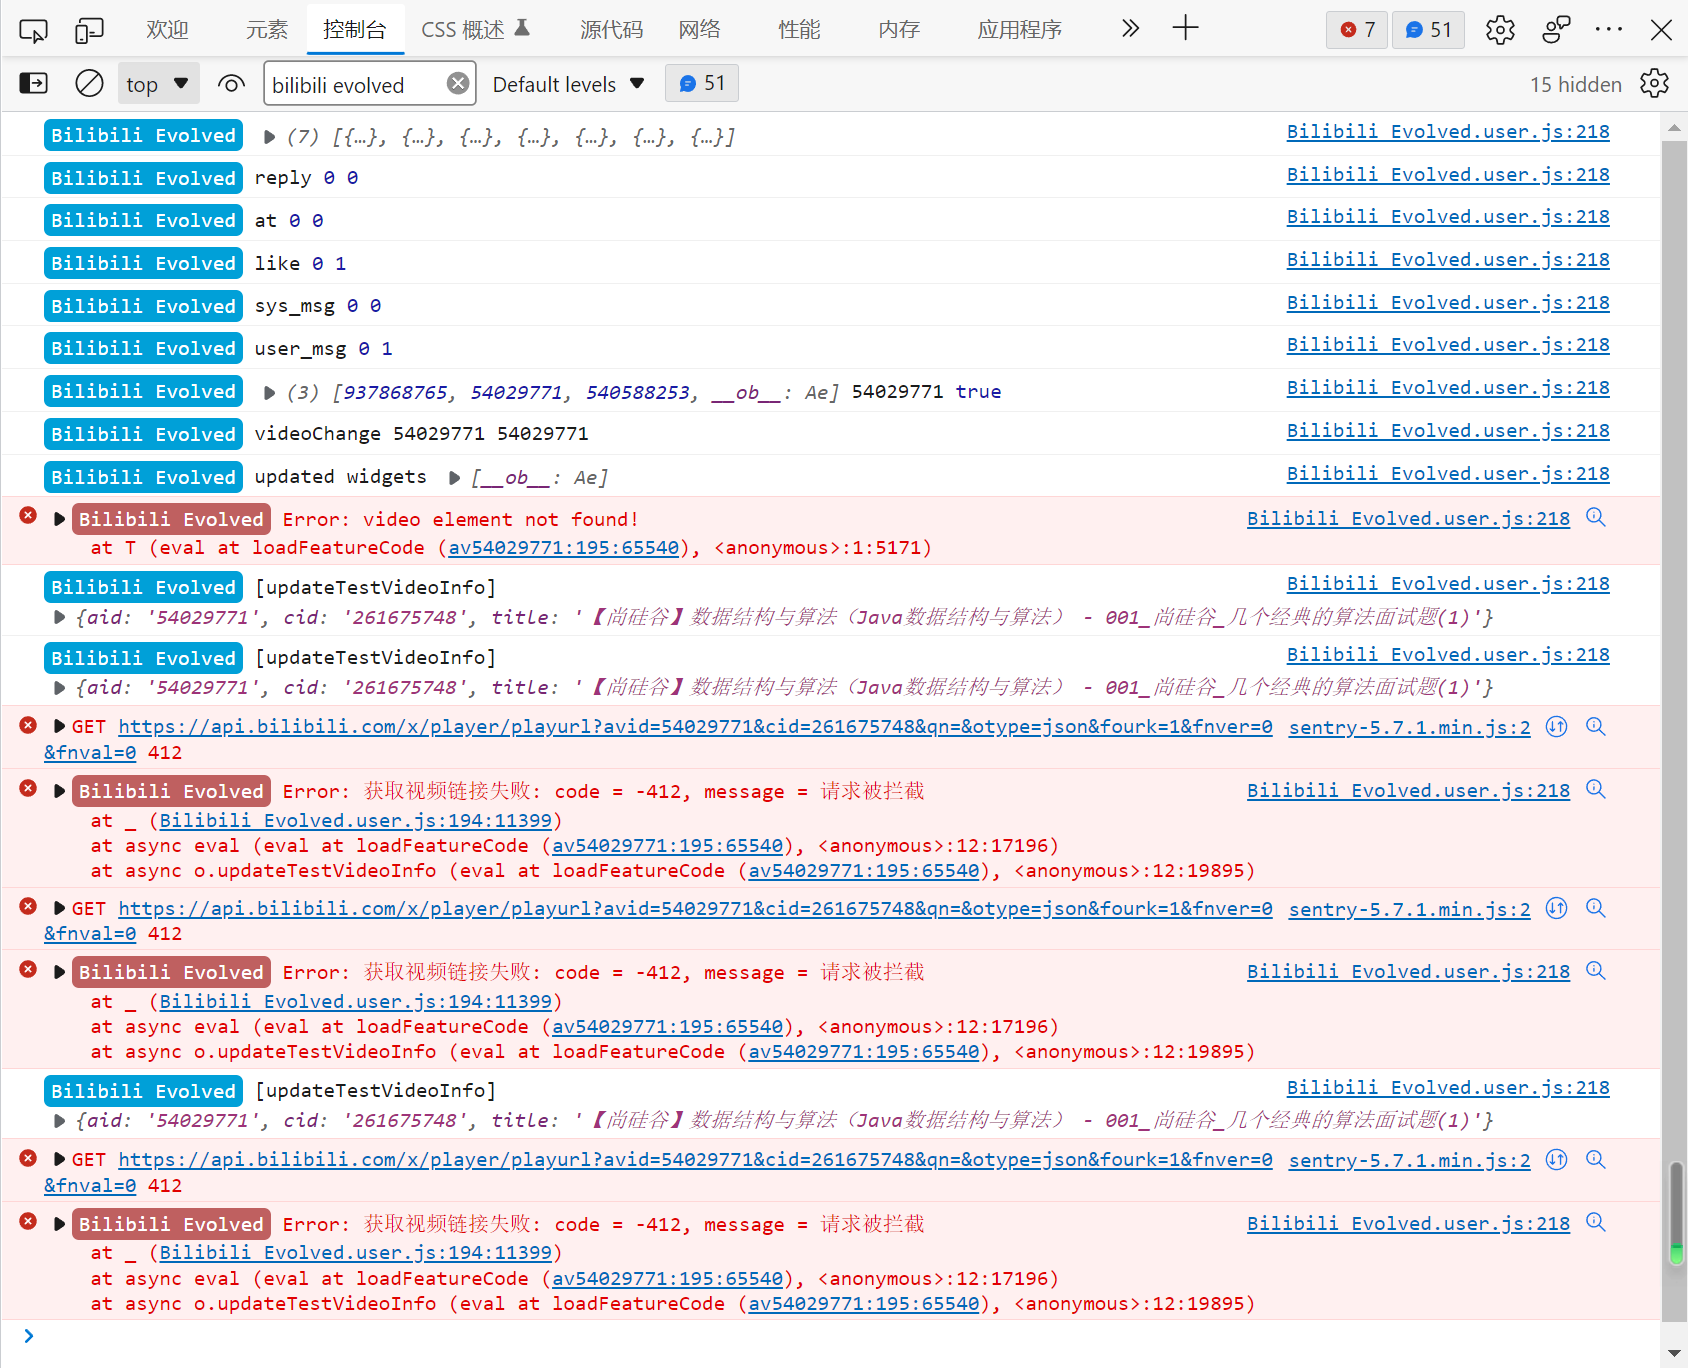The width and height of the screenshot is (1688, 1368).
Task: Open network request icon on first GET error
Action: 1556,726
